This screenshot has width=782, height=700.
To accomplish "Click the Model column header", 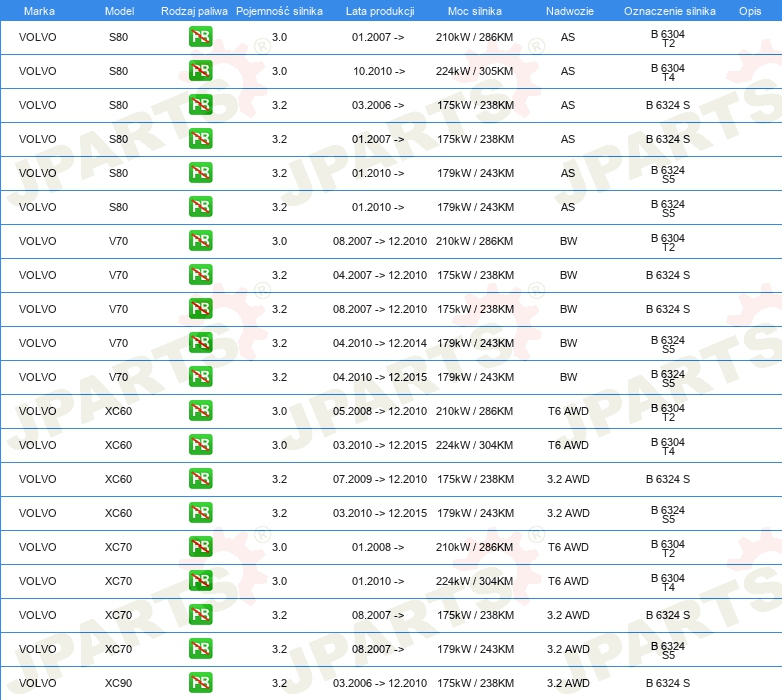I will point(119,11).
